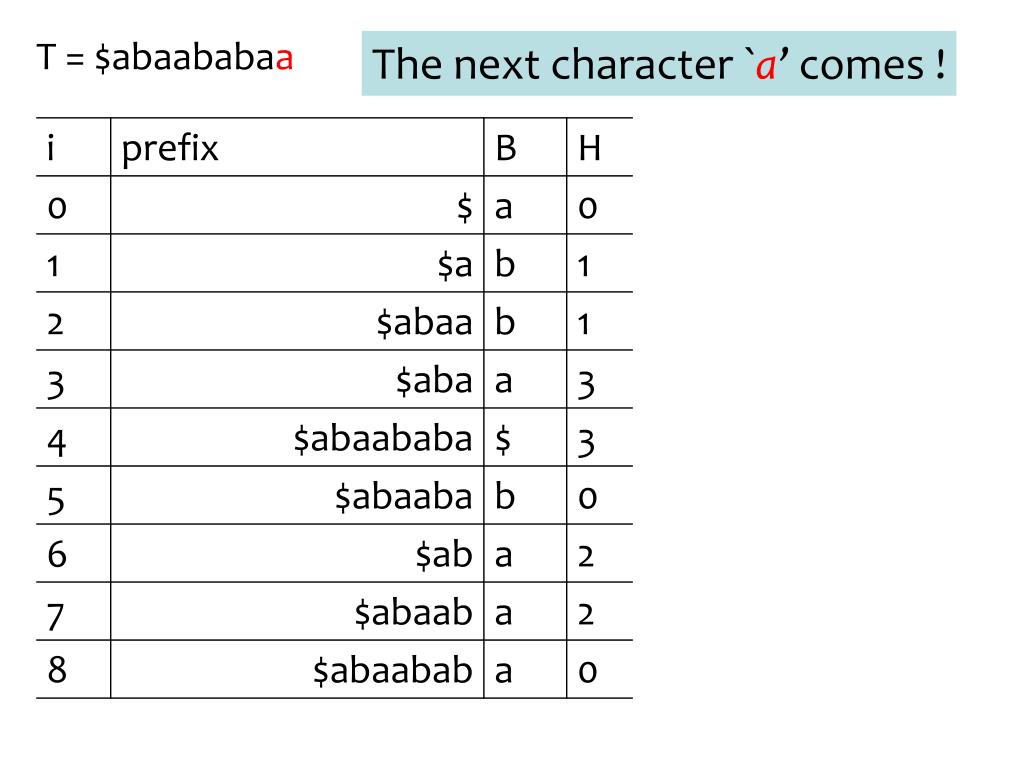The height and width of the screenshot is (768, 1024).
Task: Click the prefix cell '$abaaba'
Action: tap(404, 496)
